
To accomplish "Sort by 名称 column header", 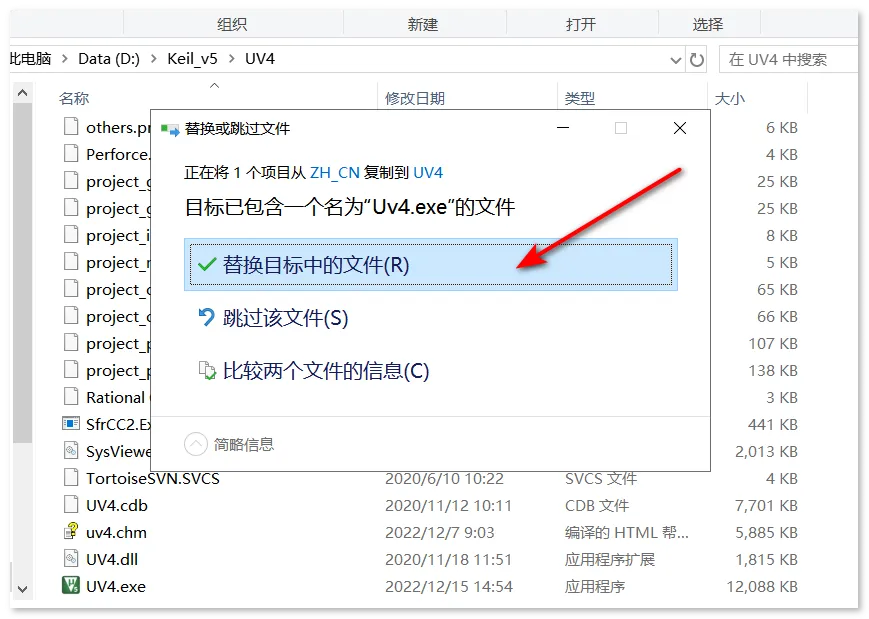I will tap(74, 99).
